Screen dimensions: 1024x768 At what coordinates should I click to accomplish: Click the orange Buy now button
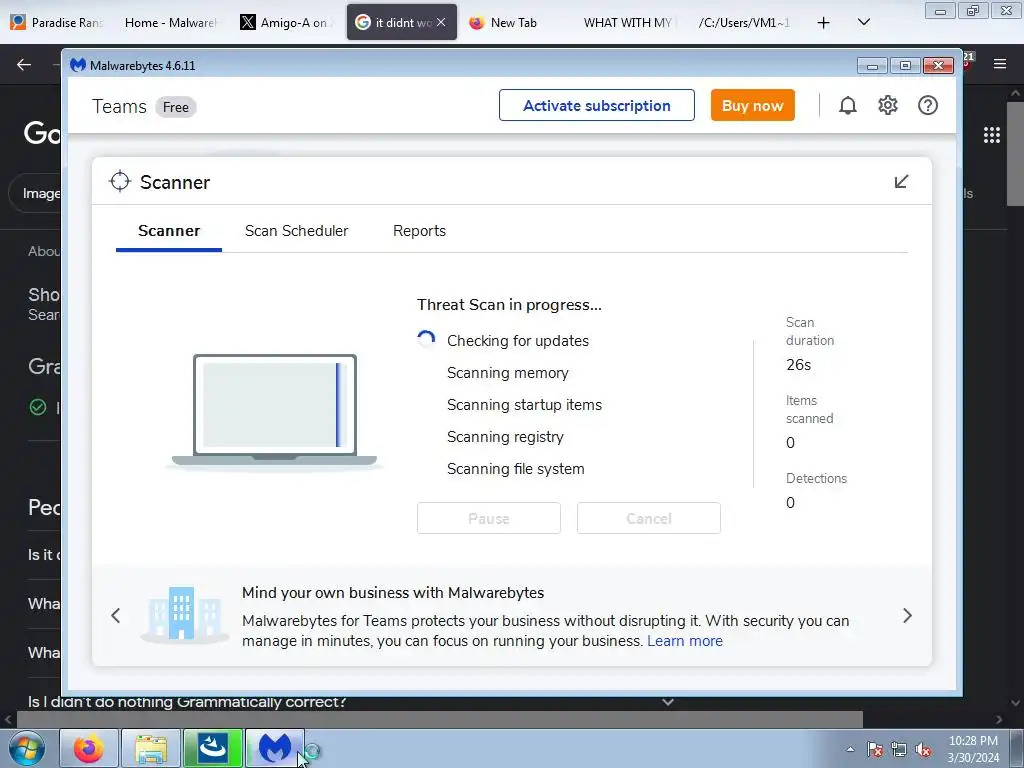[752, 105]
